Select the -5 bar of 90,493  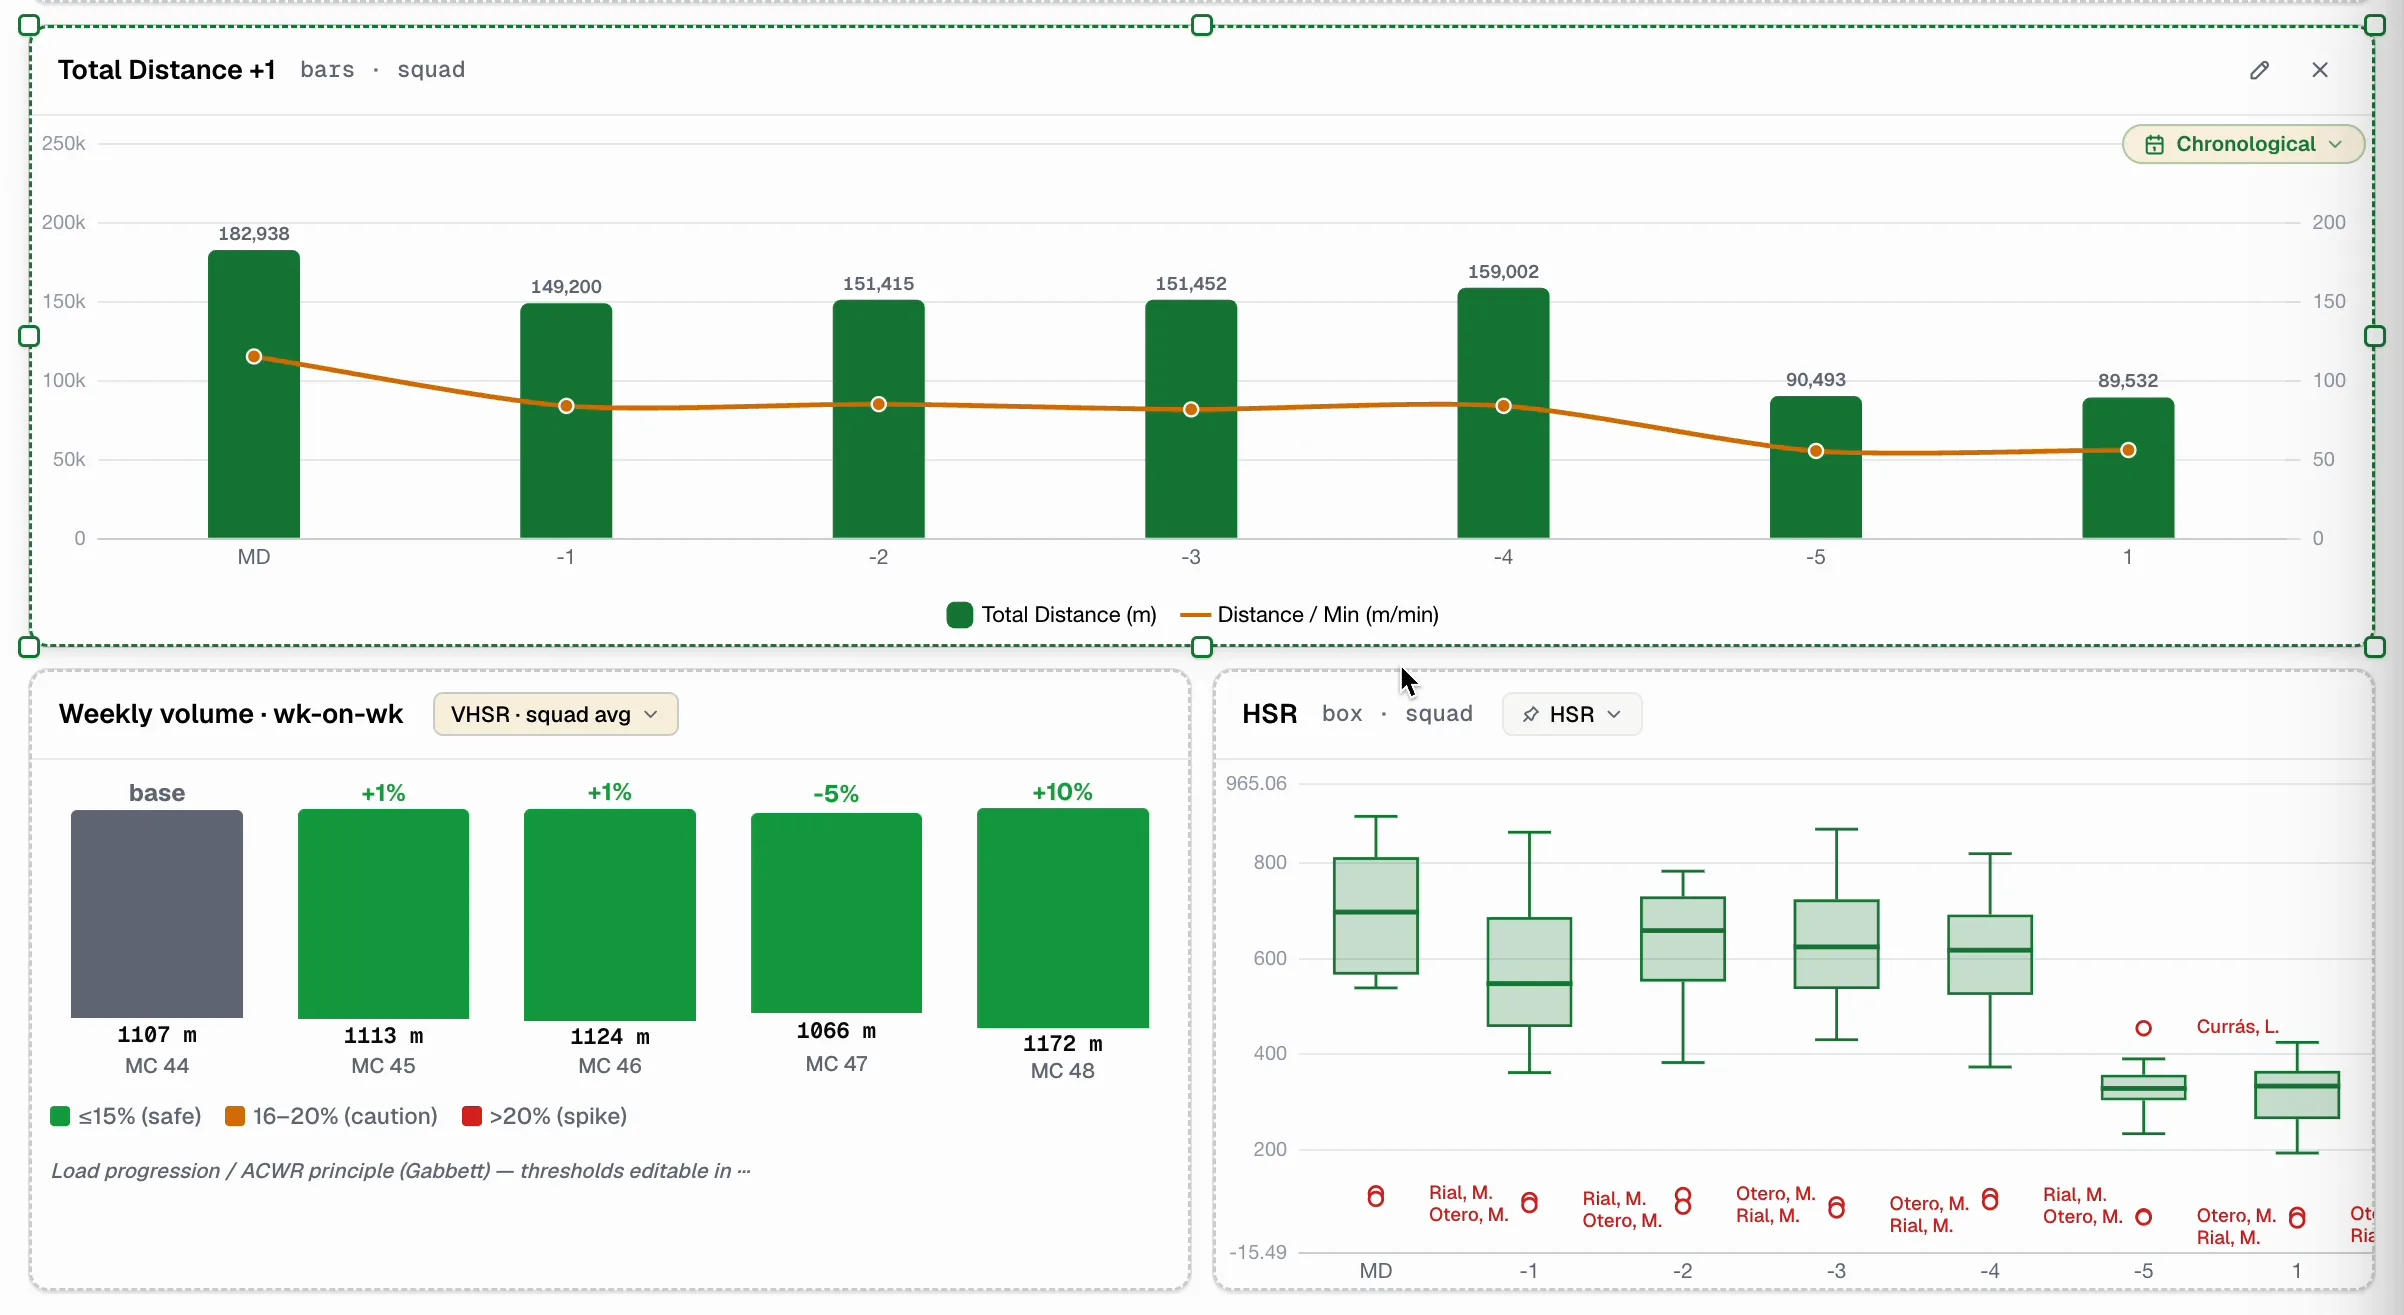pos(1816,467)
